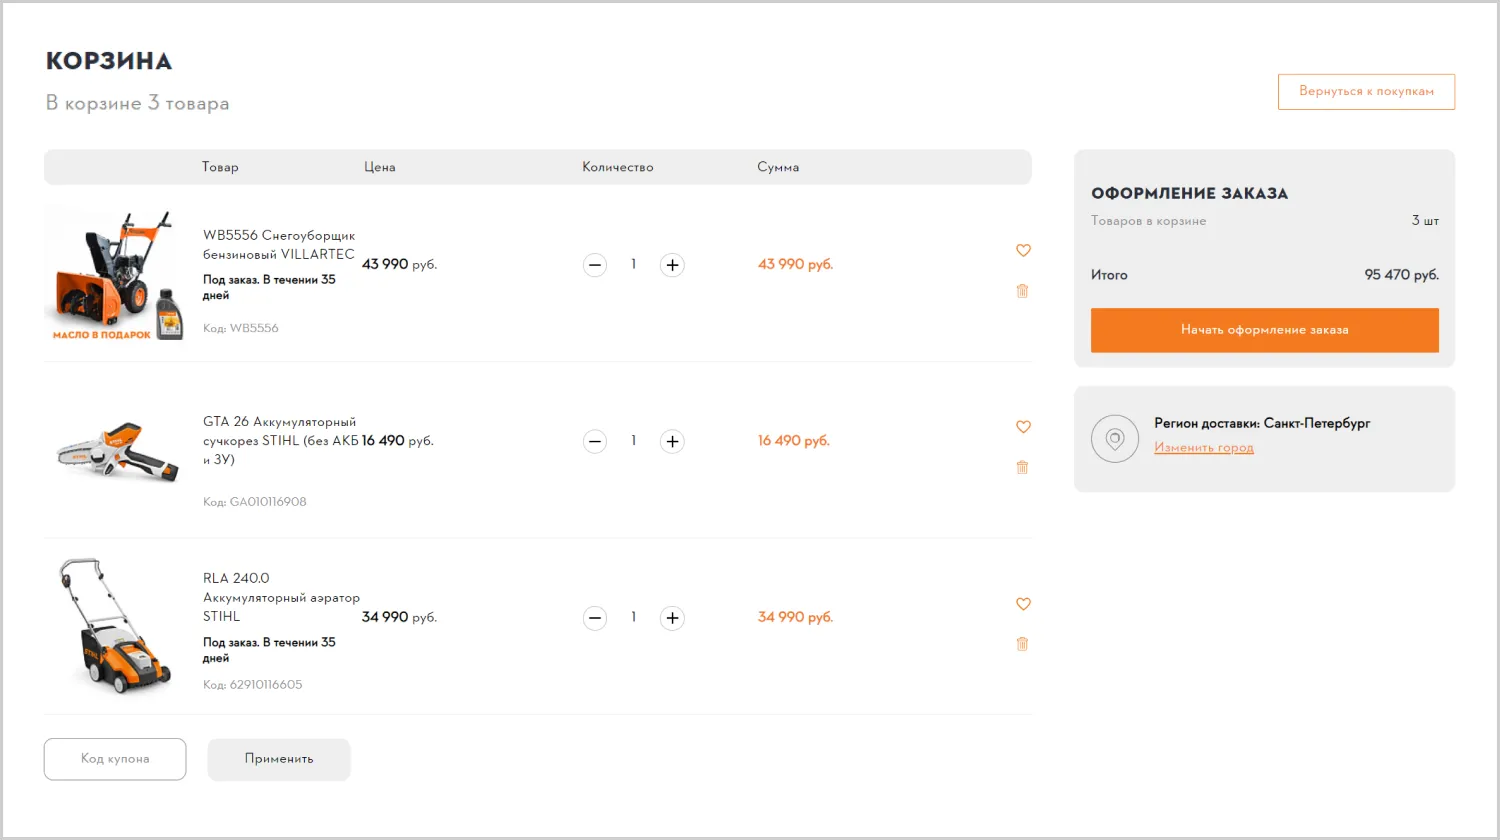Click product code 'Код: 62910116605'

[x=253, y=685]
